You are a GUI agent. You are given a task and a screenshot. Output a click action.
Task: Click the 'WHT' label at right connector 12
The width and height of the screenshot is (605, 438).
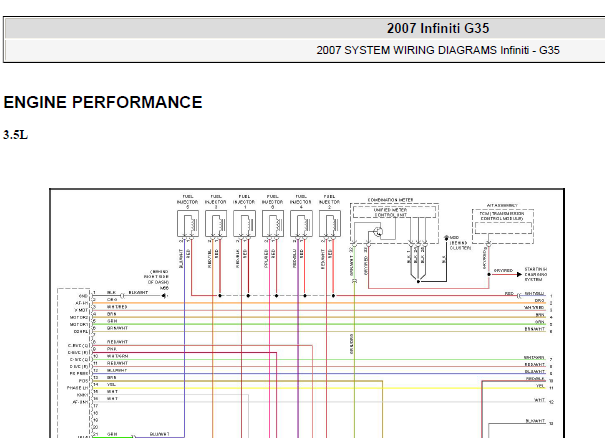[x=540, y=400]
